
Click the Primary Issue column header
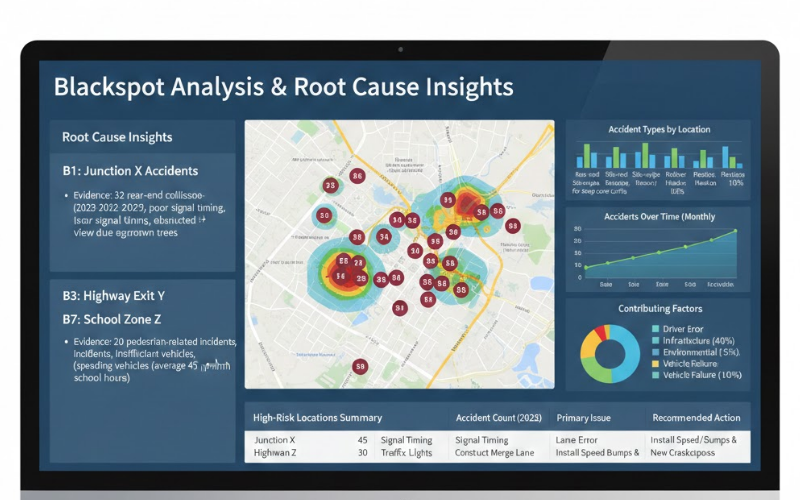pos(583,418)
